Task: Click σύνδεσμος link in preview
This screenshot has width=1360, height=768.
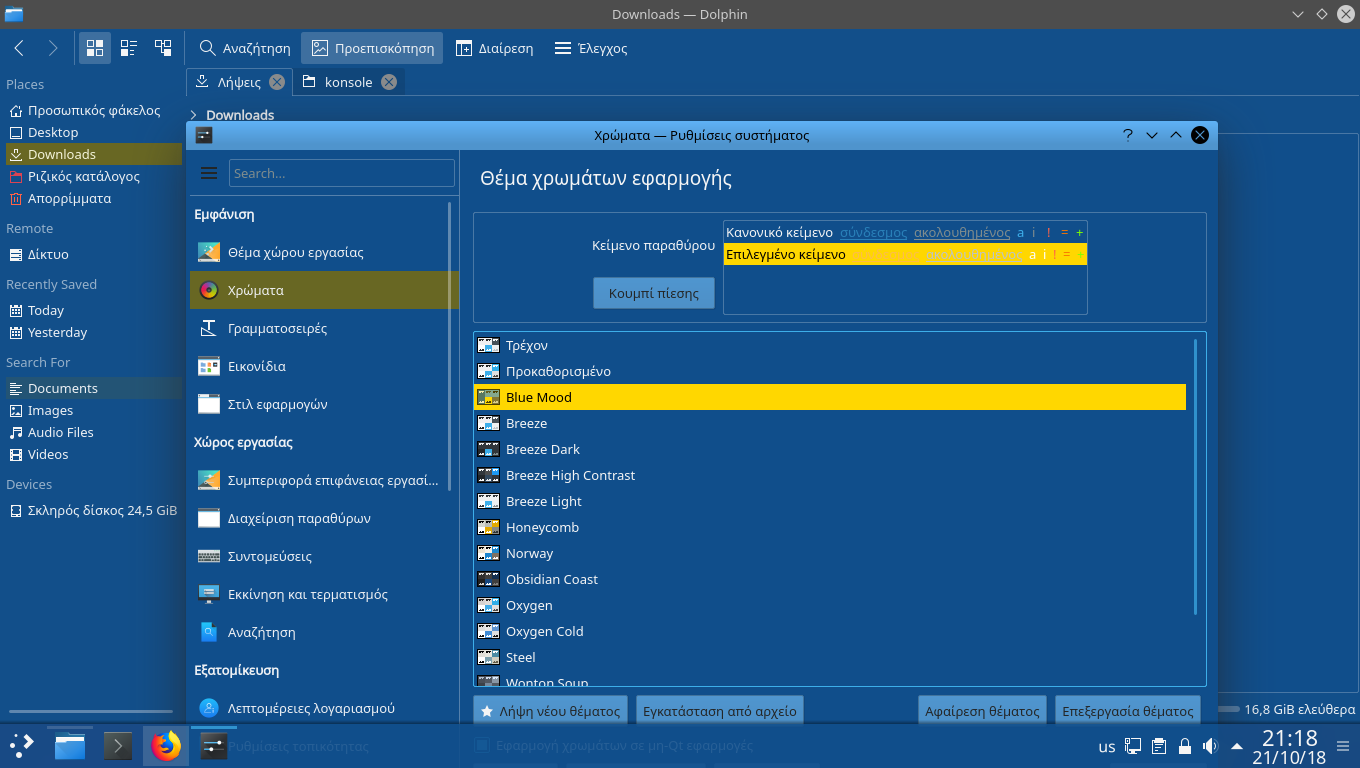Action: 873,232
